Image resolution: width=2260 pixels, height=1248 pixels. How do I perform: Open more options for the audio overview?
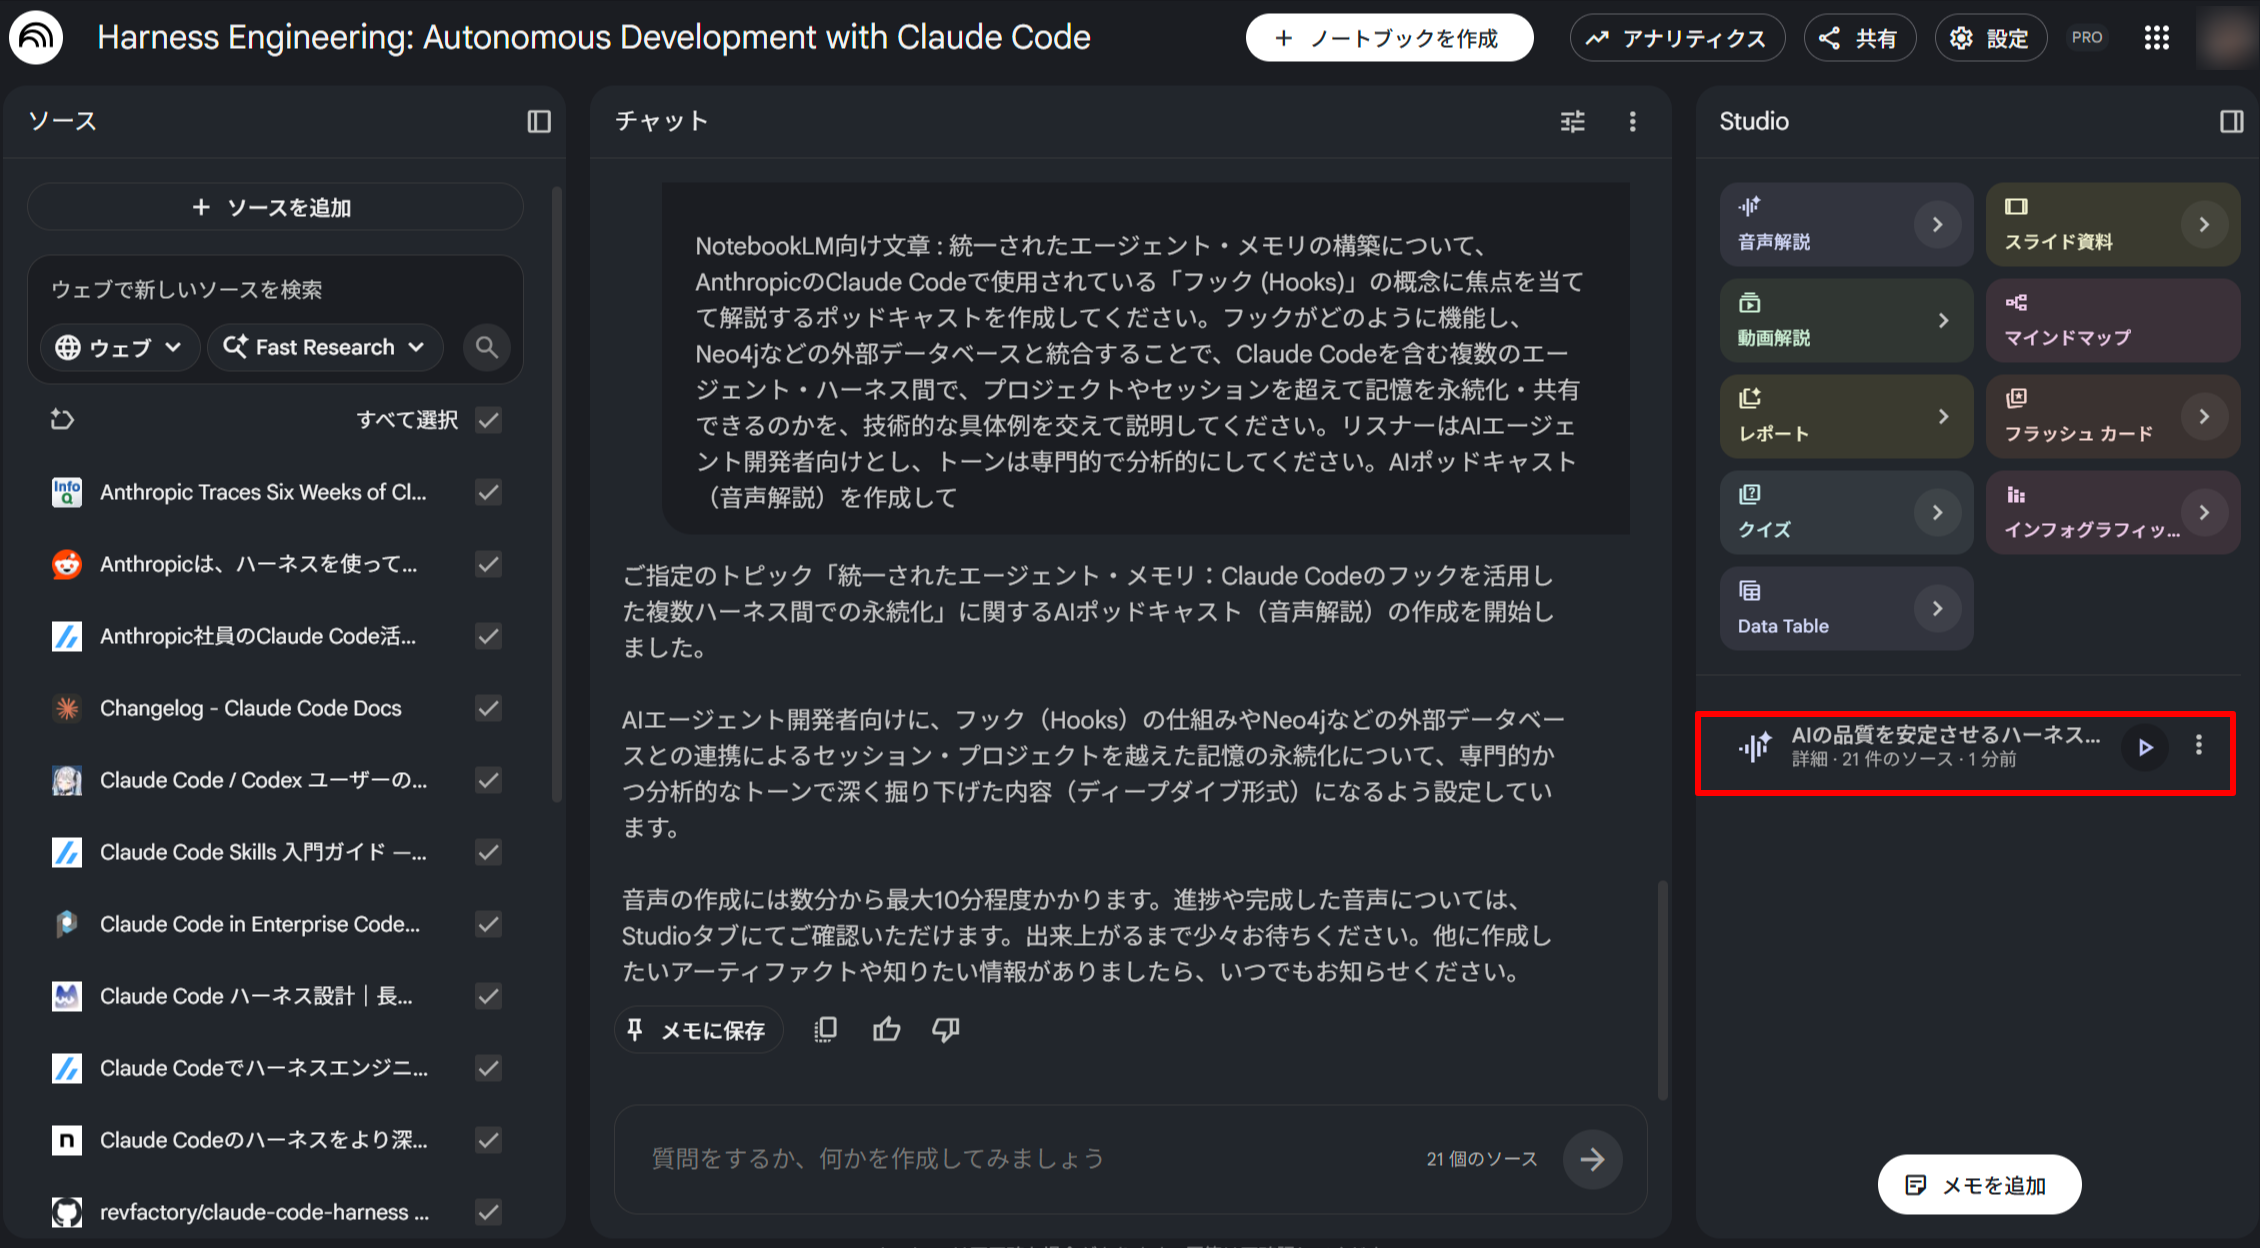pyautogui.click(x=2198, y=745)
